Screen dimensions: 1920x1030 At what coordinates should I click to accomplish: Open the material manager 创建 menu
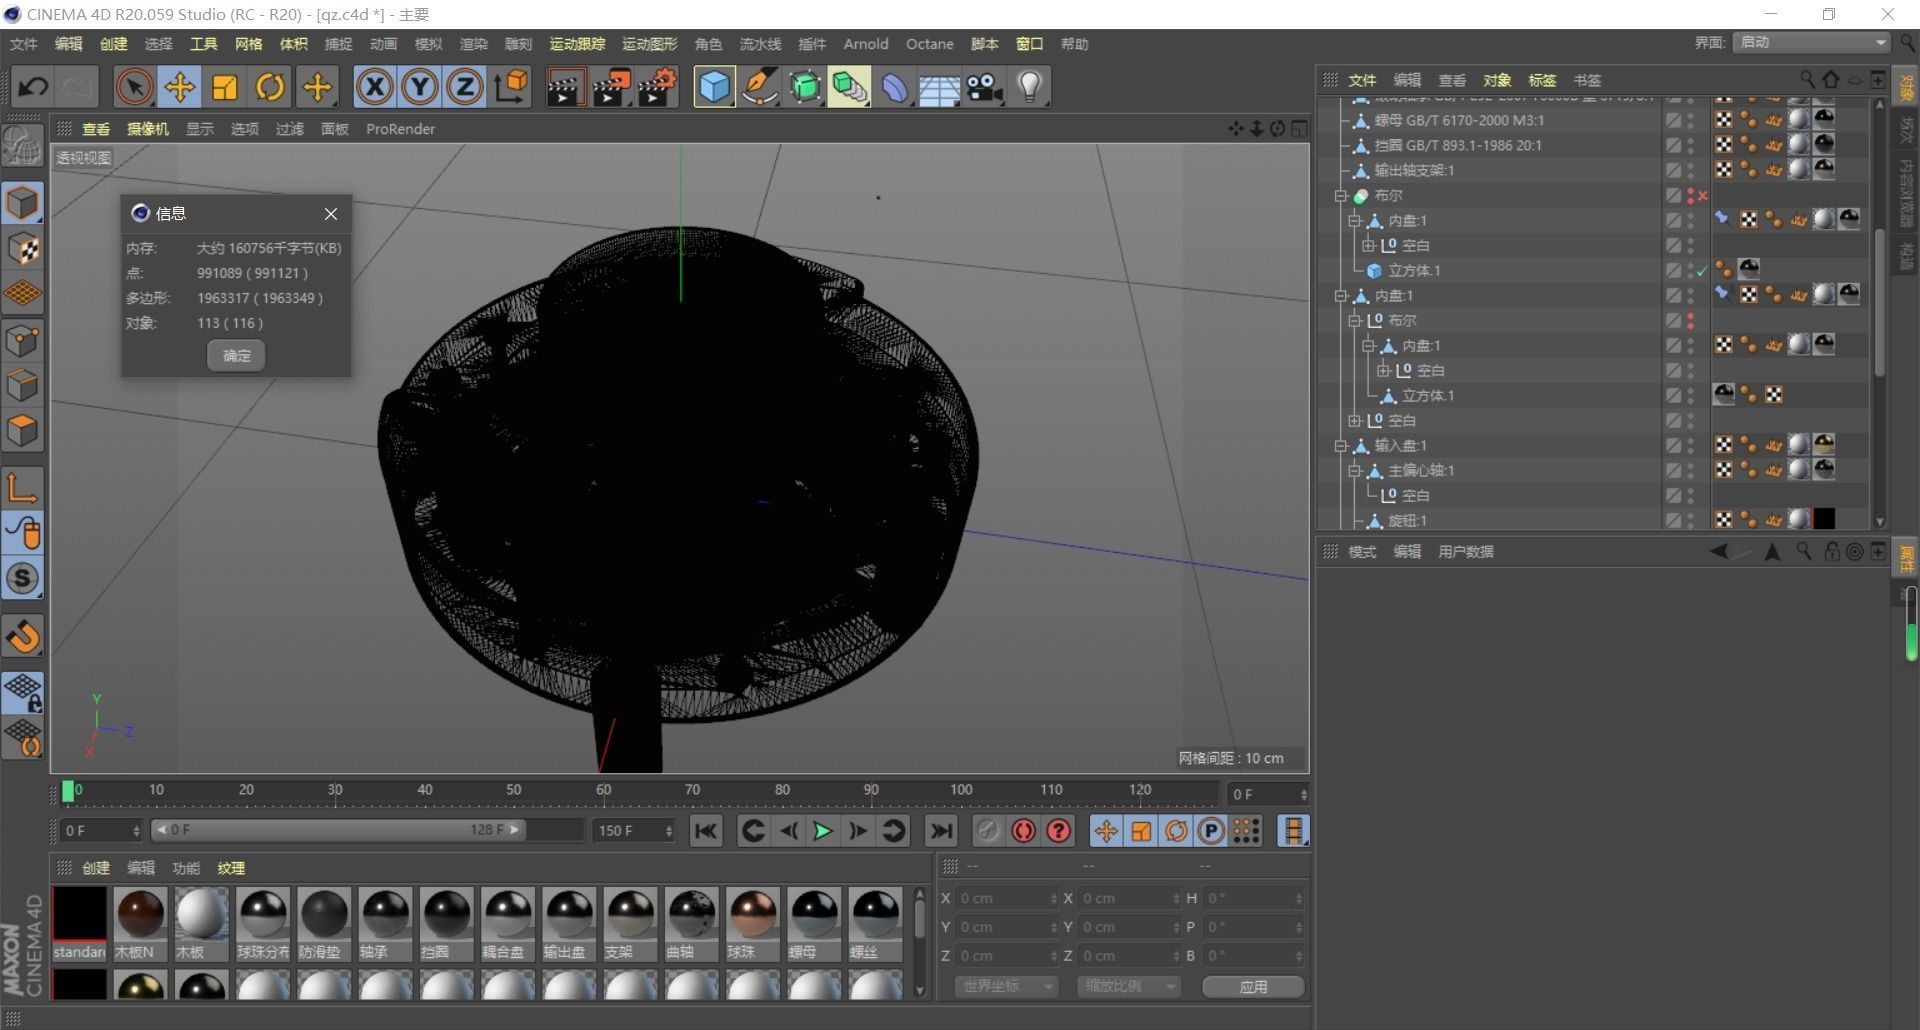coord(96,868)
